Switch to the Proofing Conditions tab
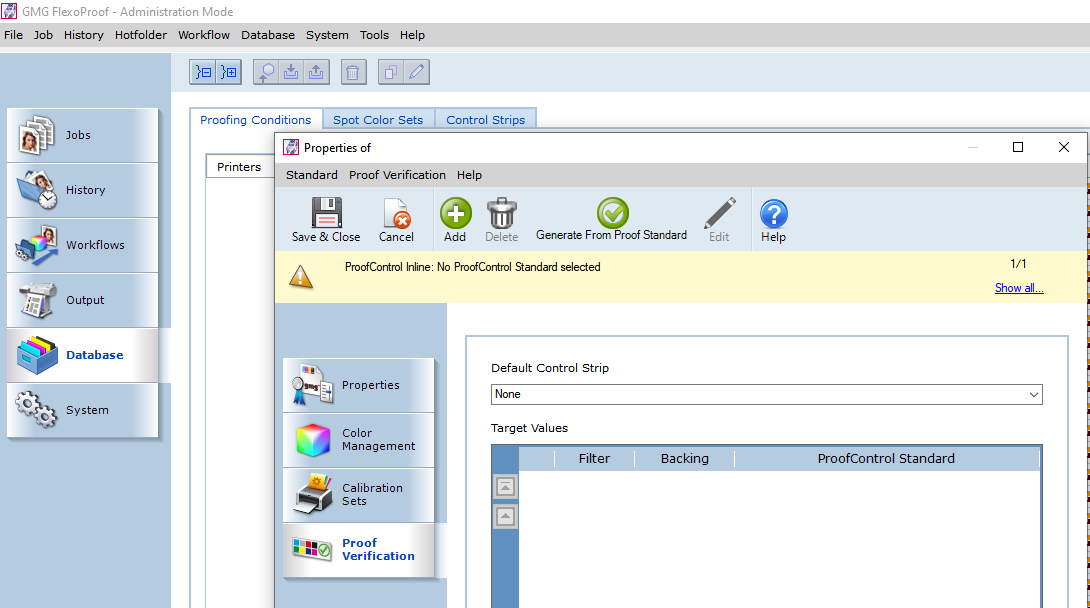Viewport: 1090px width, 608px height. [x=256, y=120]
